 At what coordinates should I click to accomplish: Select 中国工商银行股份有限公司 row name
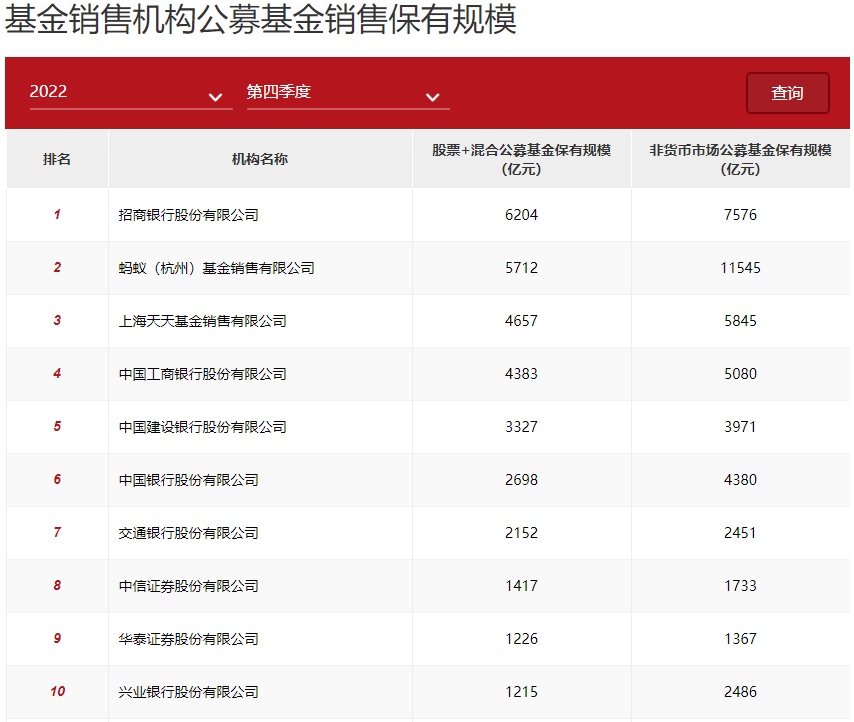(x=203, y=374)
